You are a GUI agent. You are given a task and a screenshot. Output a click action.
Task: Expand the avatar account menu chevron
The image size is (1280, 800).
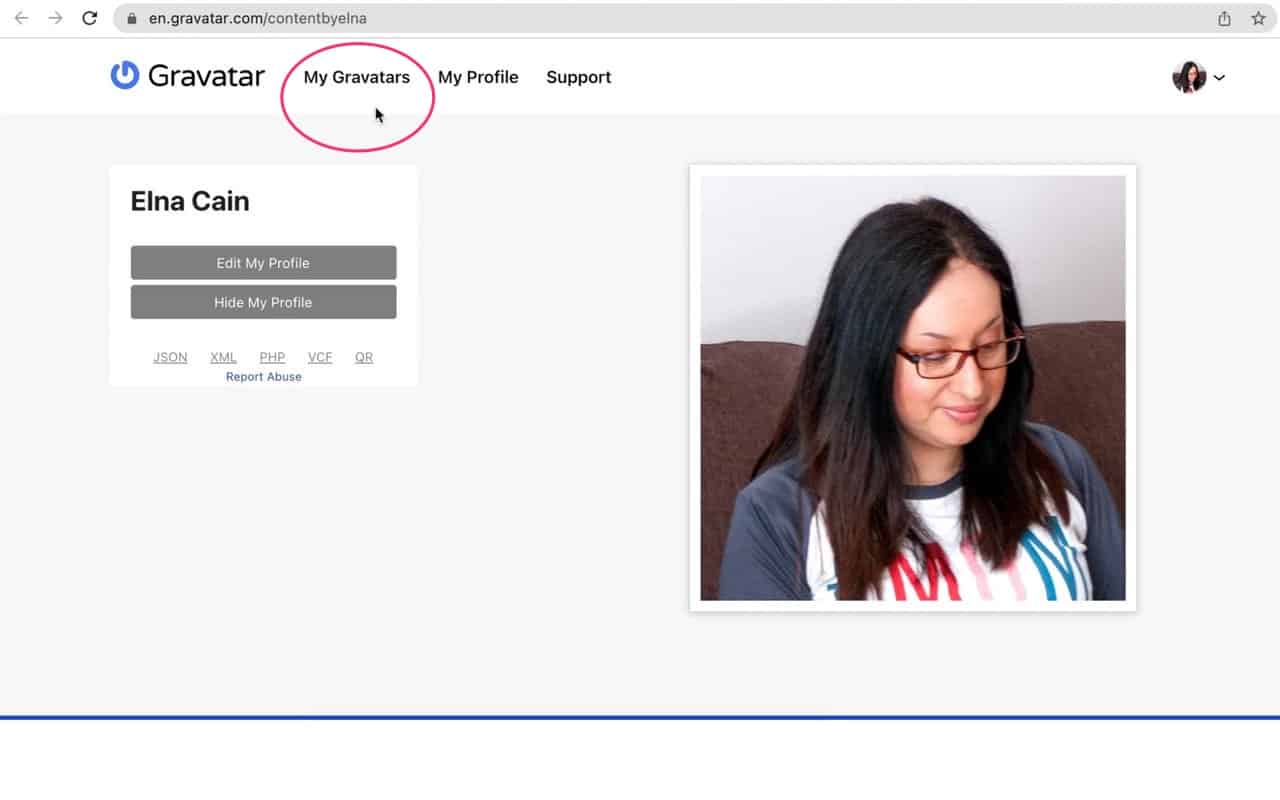1219,77
